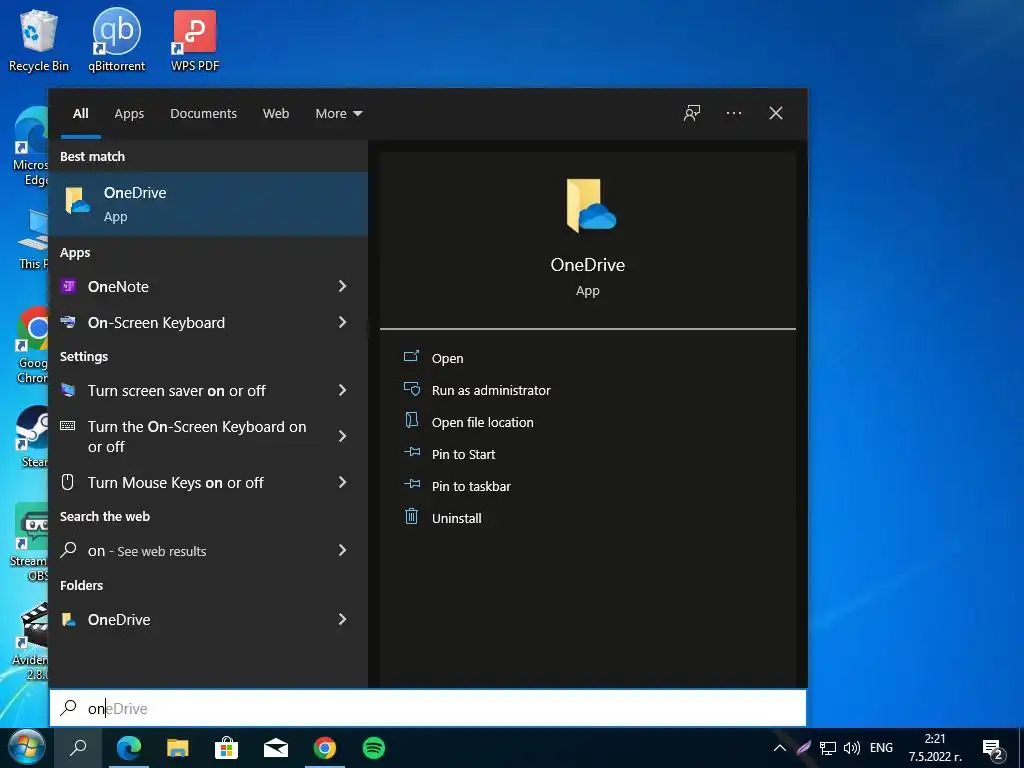Expand the On-Screen Keyboard setting arrow
The image size is (1024, 768).
point(342,436)
